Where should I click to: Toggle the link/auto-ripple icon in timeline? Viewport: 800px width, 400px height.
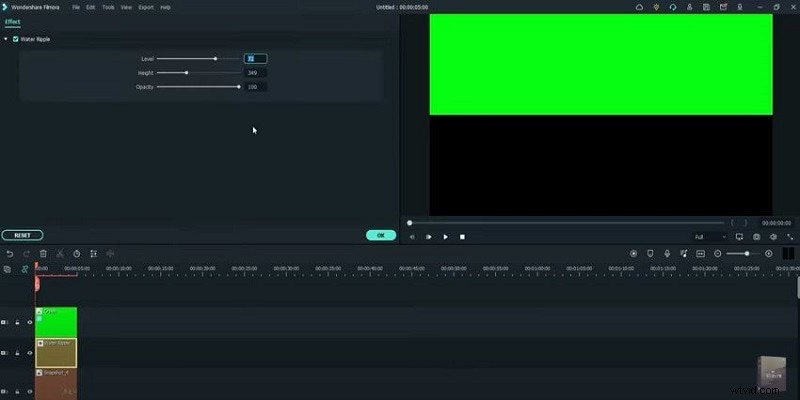coord(25,269)
